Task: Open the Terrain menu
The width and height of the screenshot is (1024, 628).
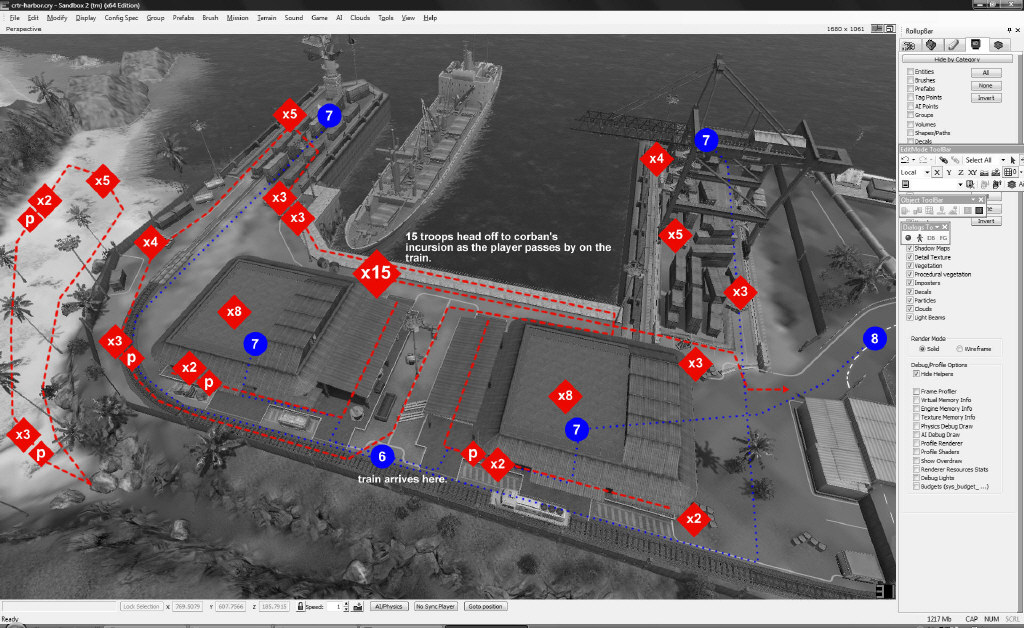Action: point(266,18)
